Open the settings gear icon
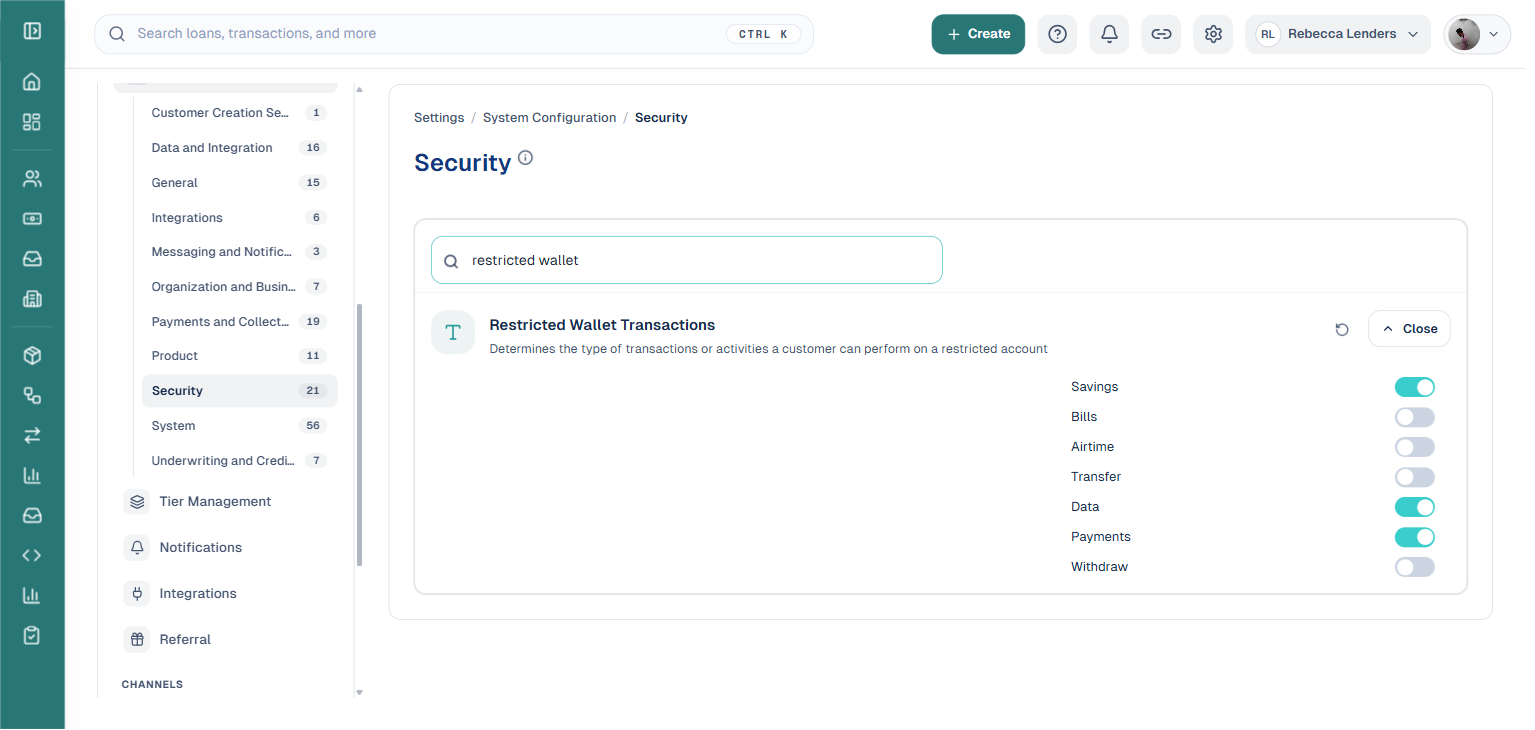Viewport: 1535px width, 730px height. coord(1213,34)
